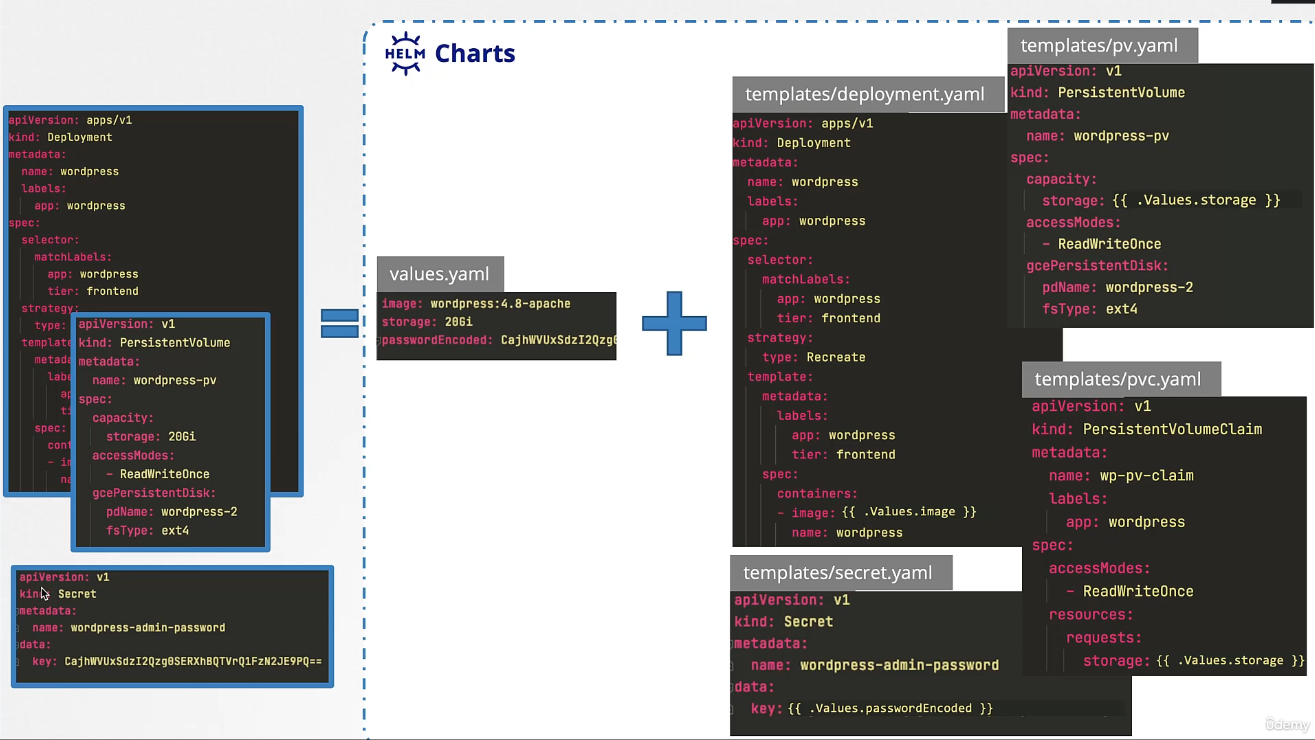Click the large blue plus sign
The image size is (1315, 740).
pos(674,324)
